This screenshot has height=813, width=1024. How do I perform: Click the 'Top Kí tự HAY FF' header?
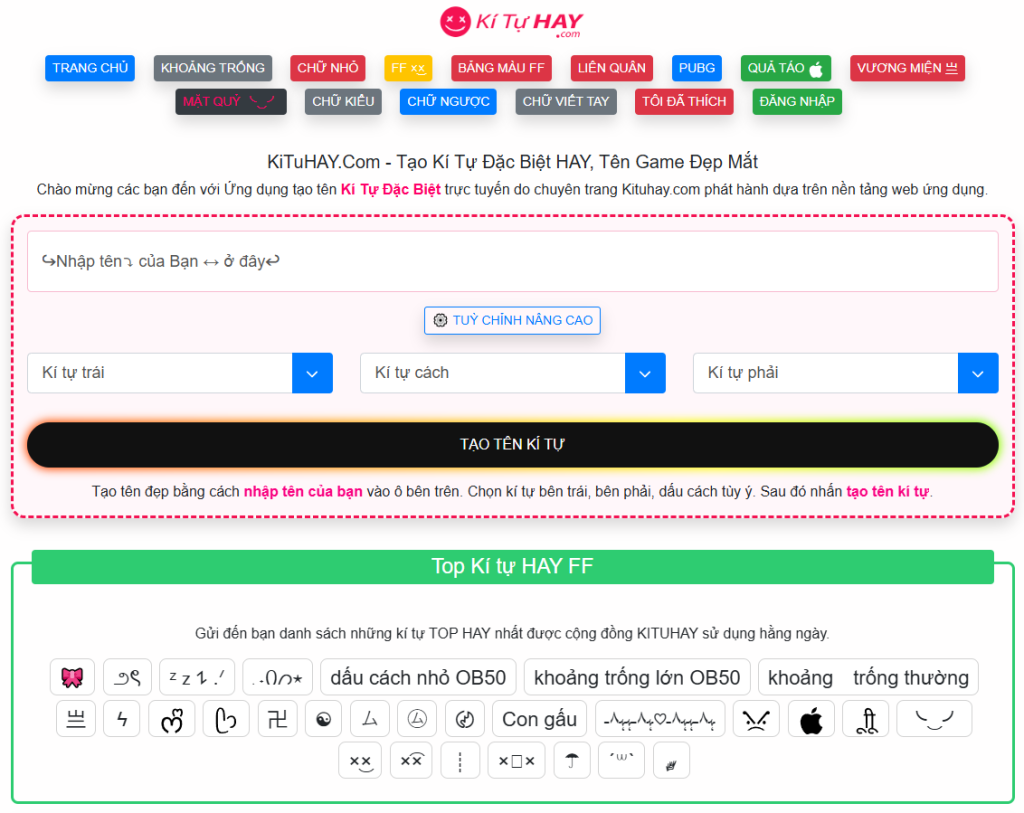pos(513,566)
